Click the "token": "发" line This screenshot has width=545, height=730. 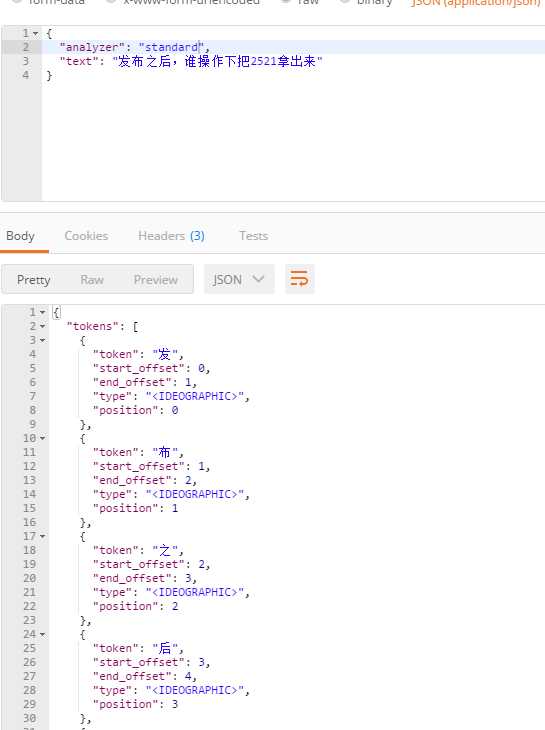[x=138, y=354]
